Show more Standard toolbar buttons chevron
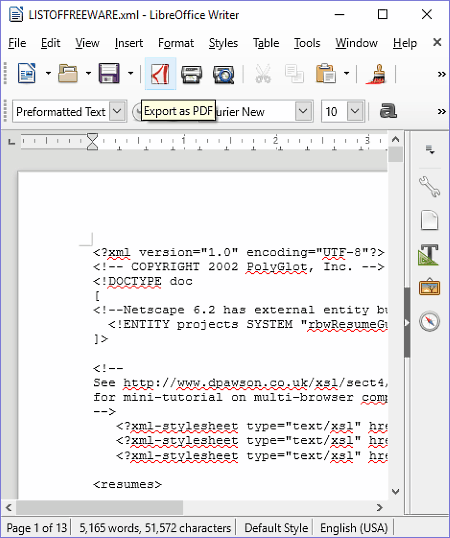 [442, 74]
